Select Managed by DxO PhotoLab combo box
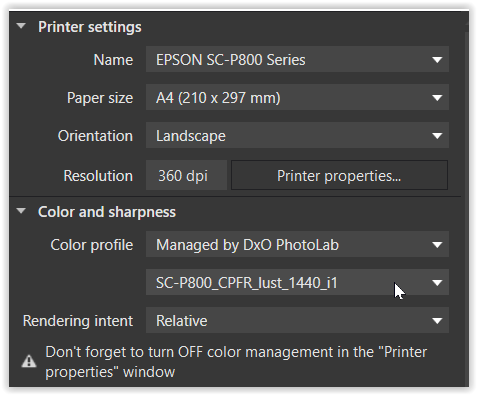 pos(297,245)
